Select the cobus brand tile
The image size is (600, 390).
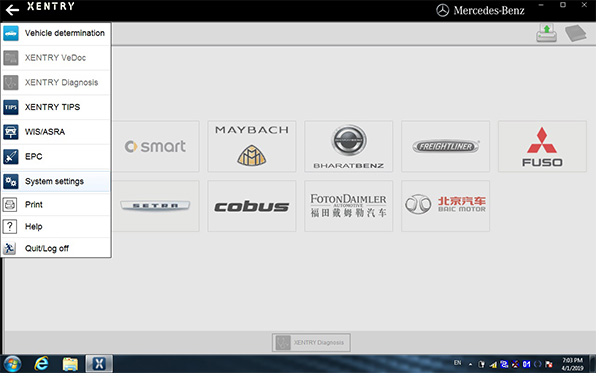252,206
